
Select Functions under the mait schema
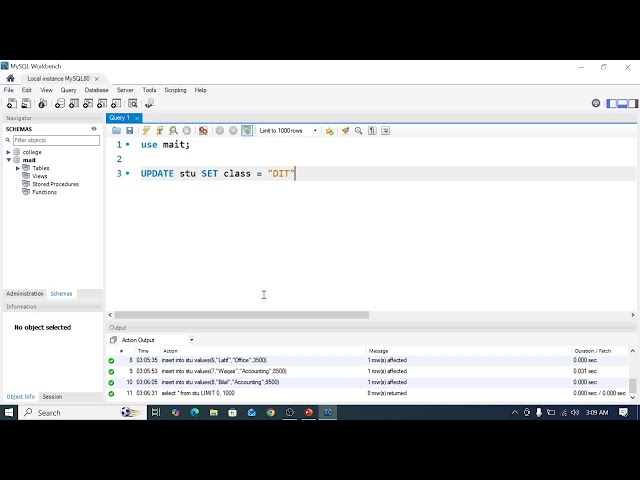tap(44, 192)
